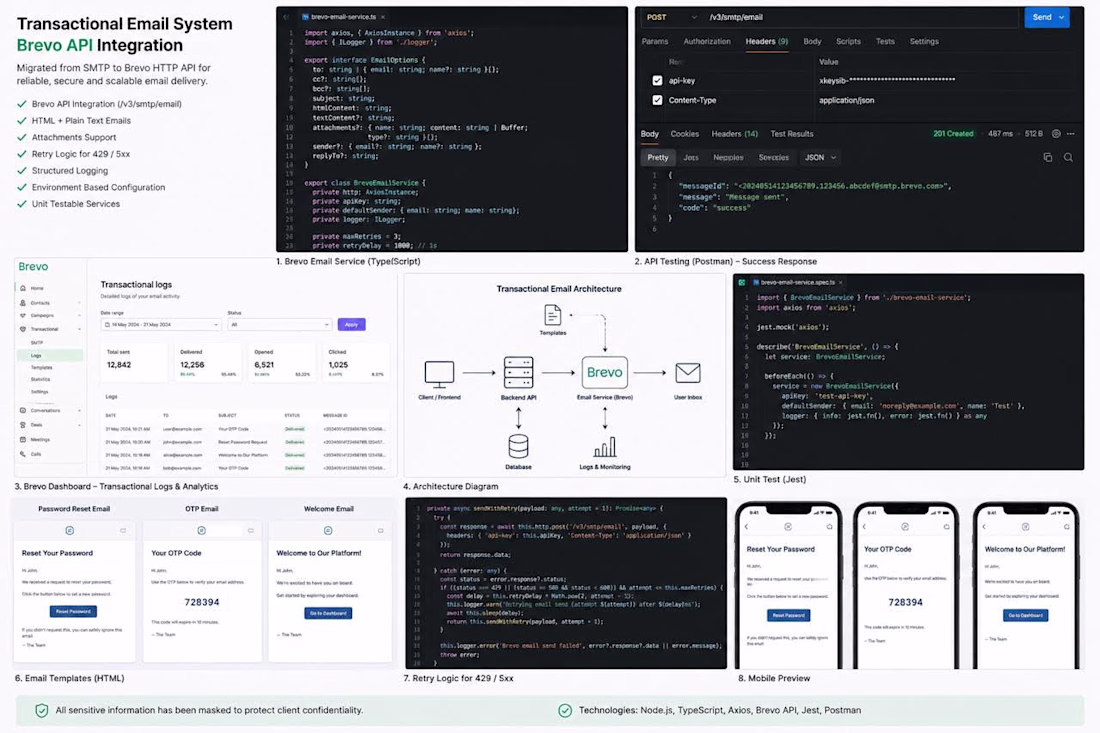Viewport: 1100px width, 733px height.
Task: Open Statistics in Brevo sidebar
Action: point(40,379)
